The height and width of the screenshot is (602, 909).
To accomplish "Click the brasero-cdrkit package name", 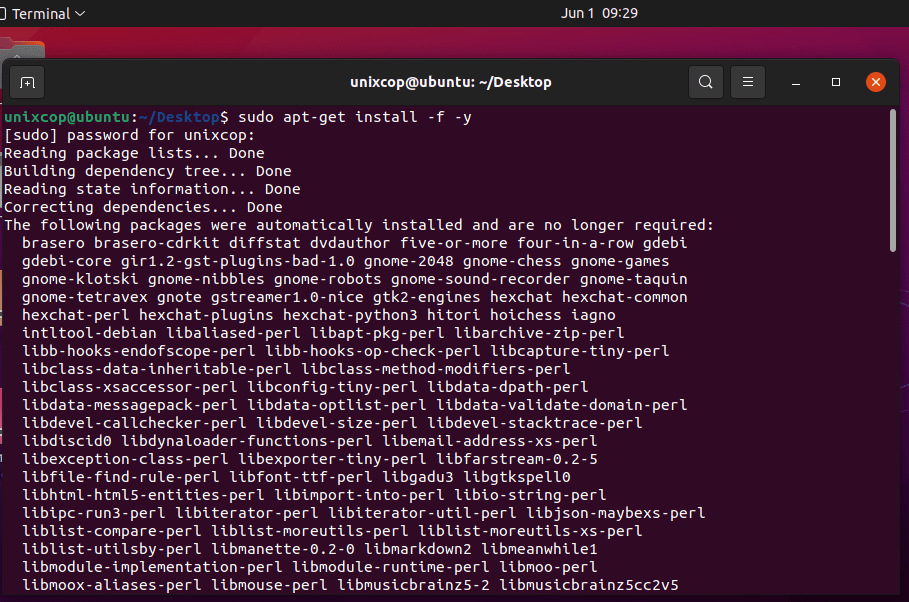I will click(157, 243).
